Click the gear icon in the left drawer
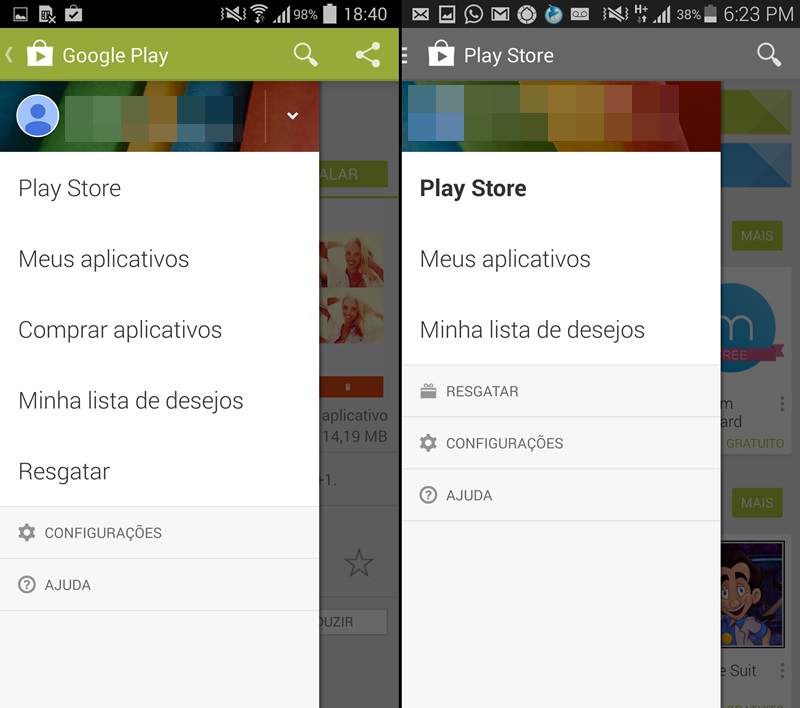 (x=27, y=533)
